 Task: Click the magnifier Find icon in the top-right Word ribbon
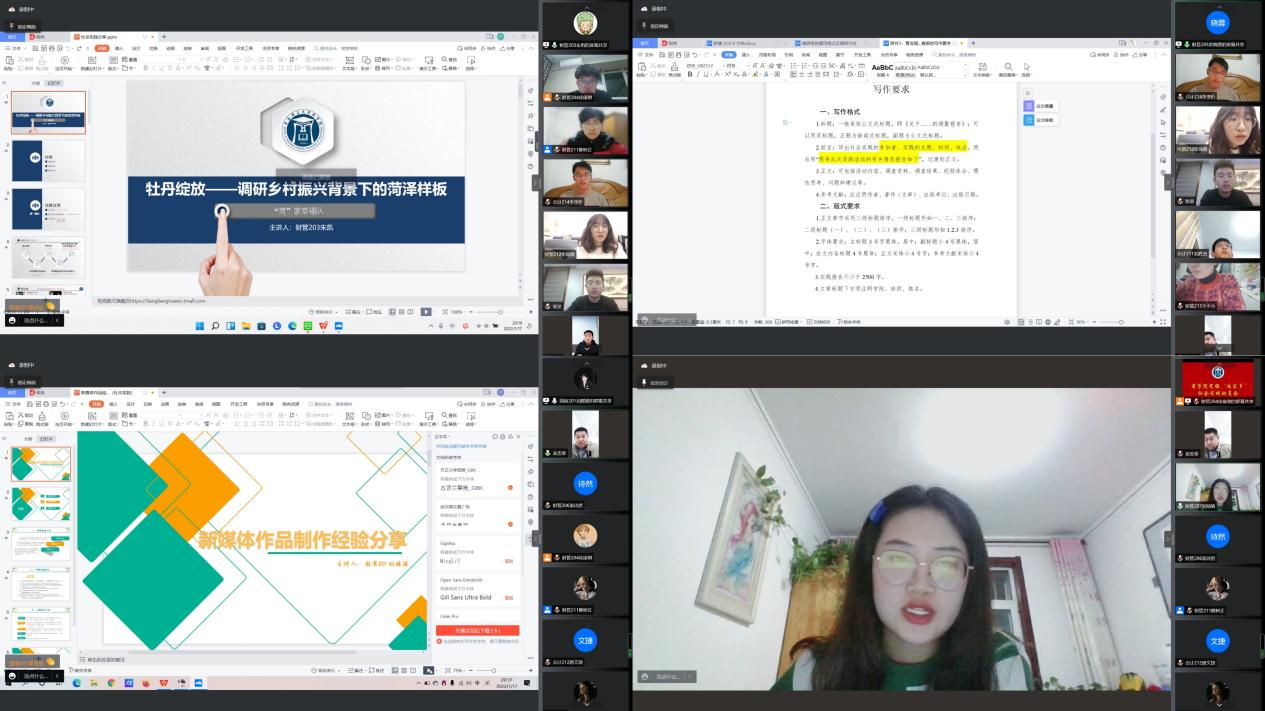click(x=1009, y=67)
